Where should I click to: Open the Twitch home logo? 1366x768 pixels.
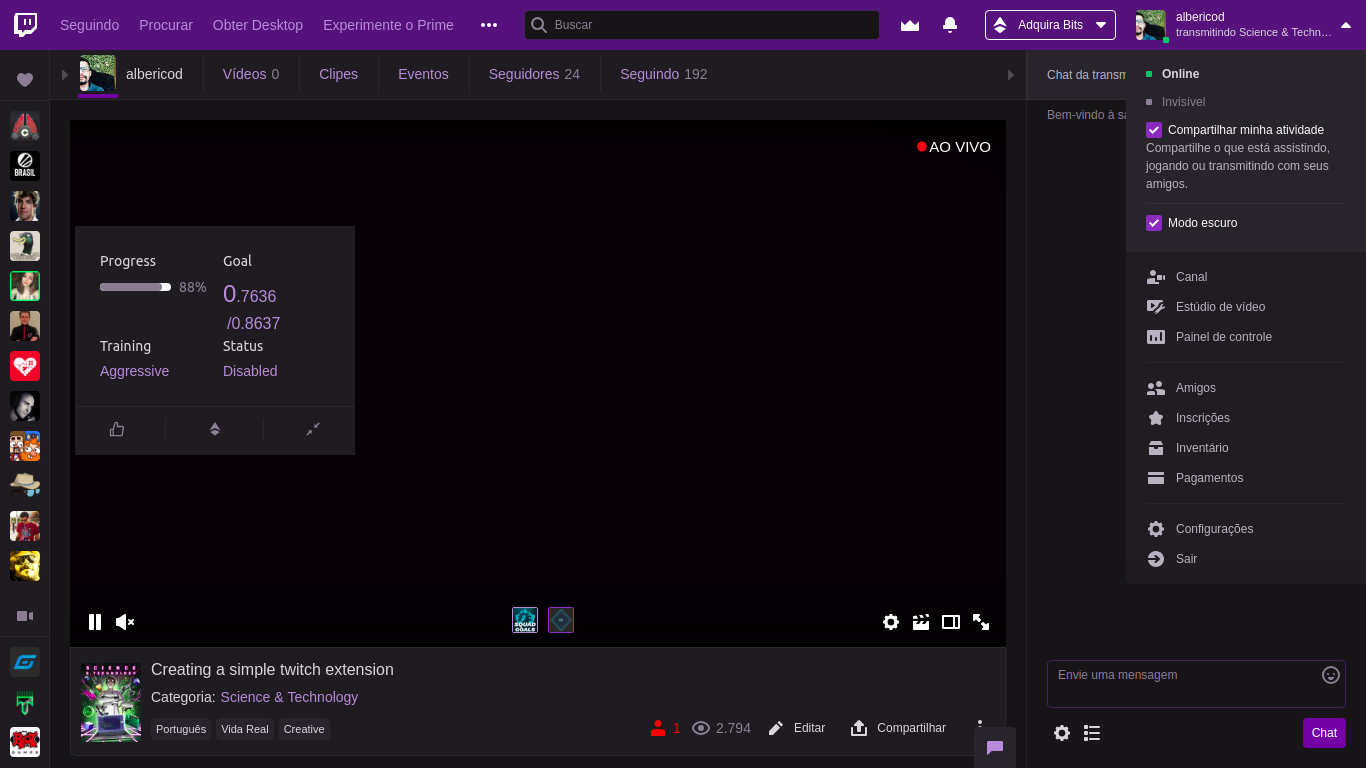click(25, 25)
